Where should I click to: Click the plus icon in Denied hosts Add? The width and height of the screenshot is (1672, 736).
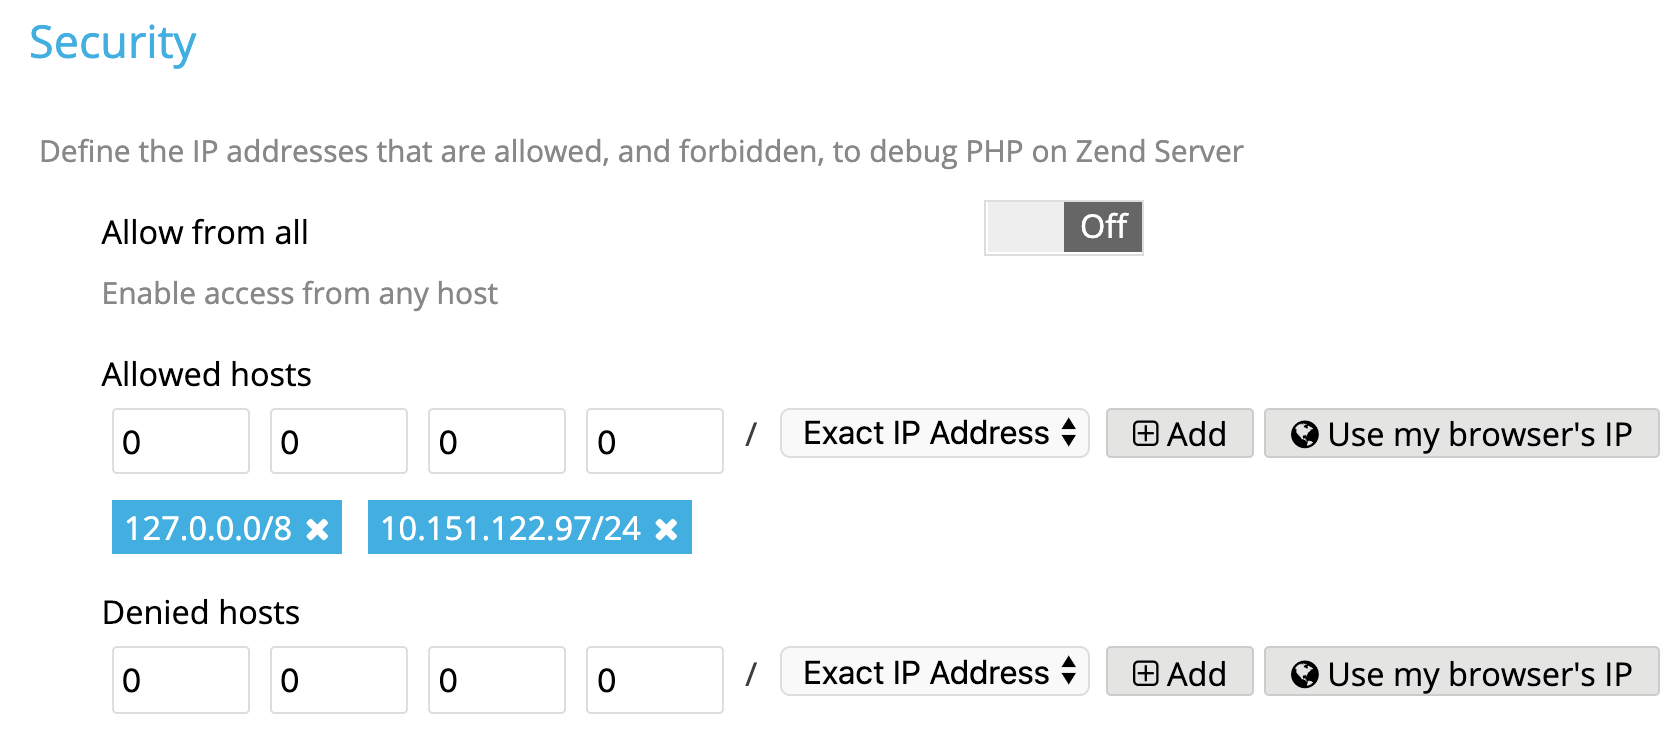(1145, 673)
